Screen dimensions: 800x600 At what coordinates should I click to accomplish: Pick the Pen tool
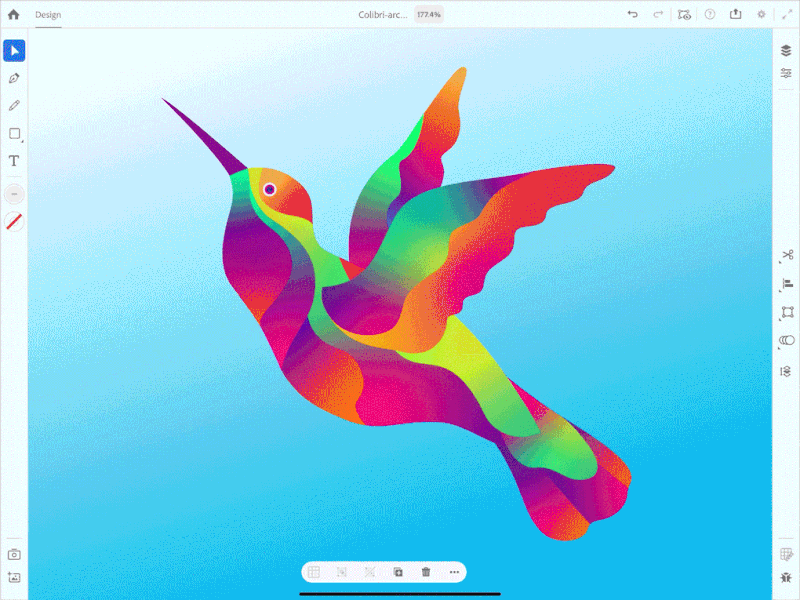pyautogui.click(x=14, y=76)
